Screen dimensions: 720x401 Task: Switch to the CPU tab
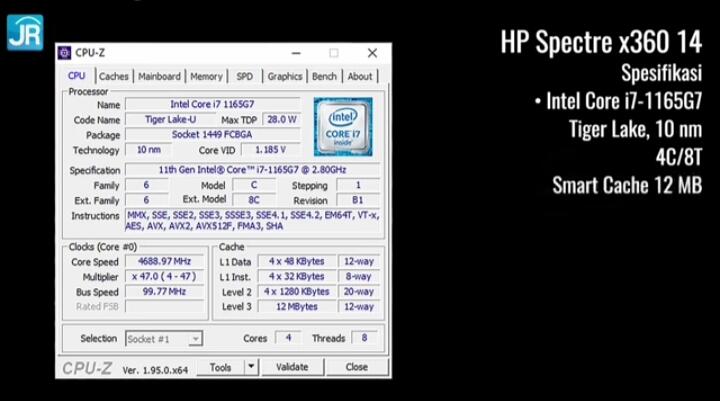[76, 76]
